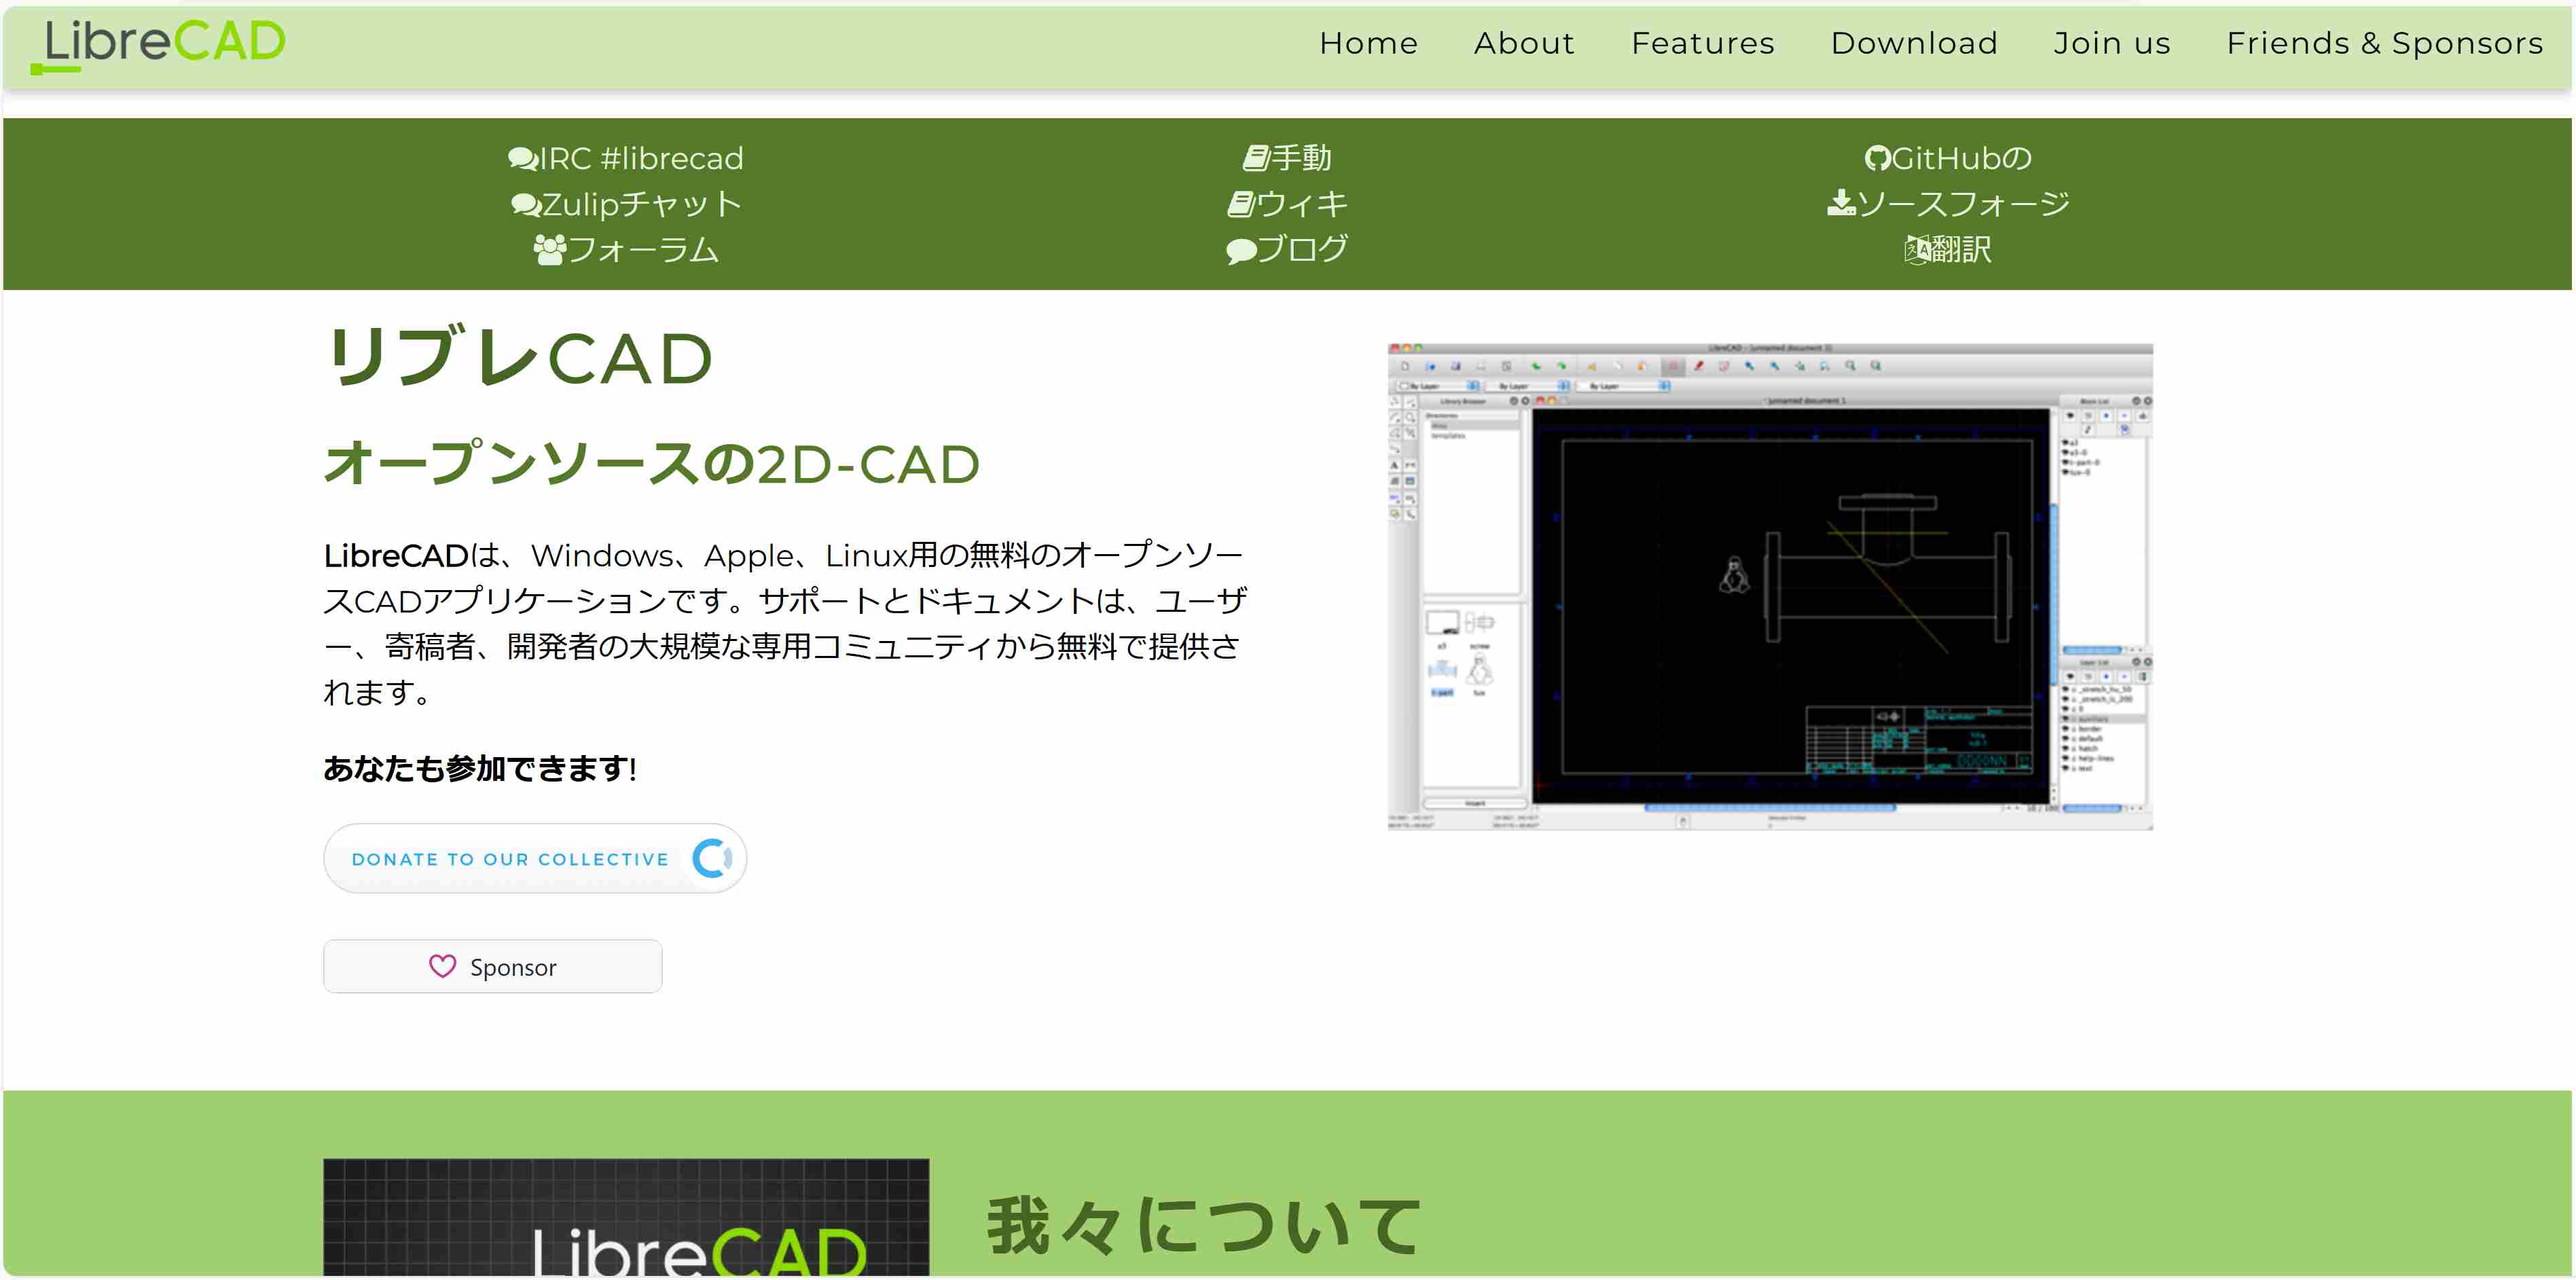This screenshot has width=2576, height=1280.
Task: Open 手動 manual link
Action: pos(1301,158)
